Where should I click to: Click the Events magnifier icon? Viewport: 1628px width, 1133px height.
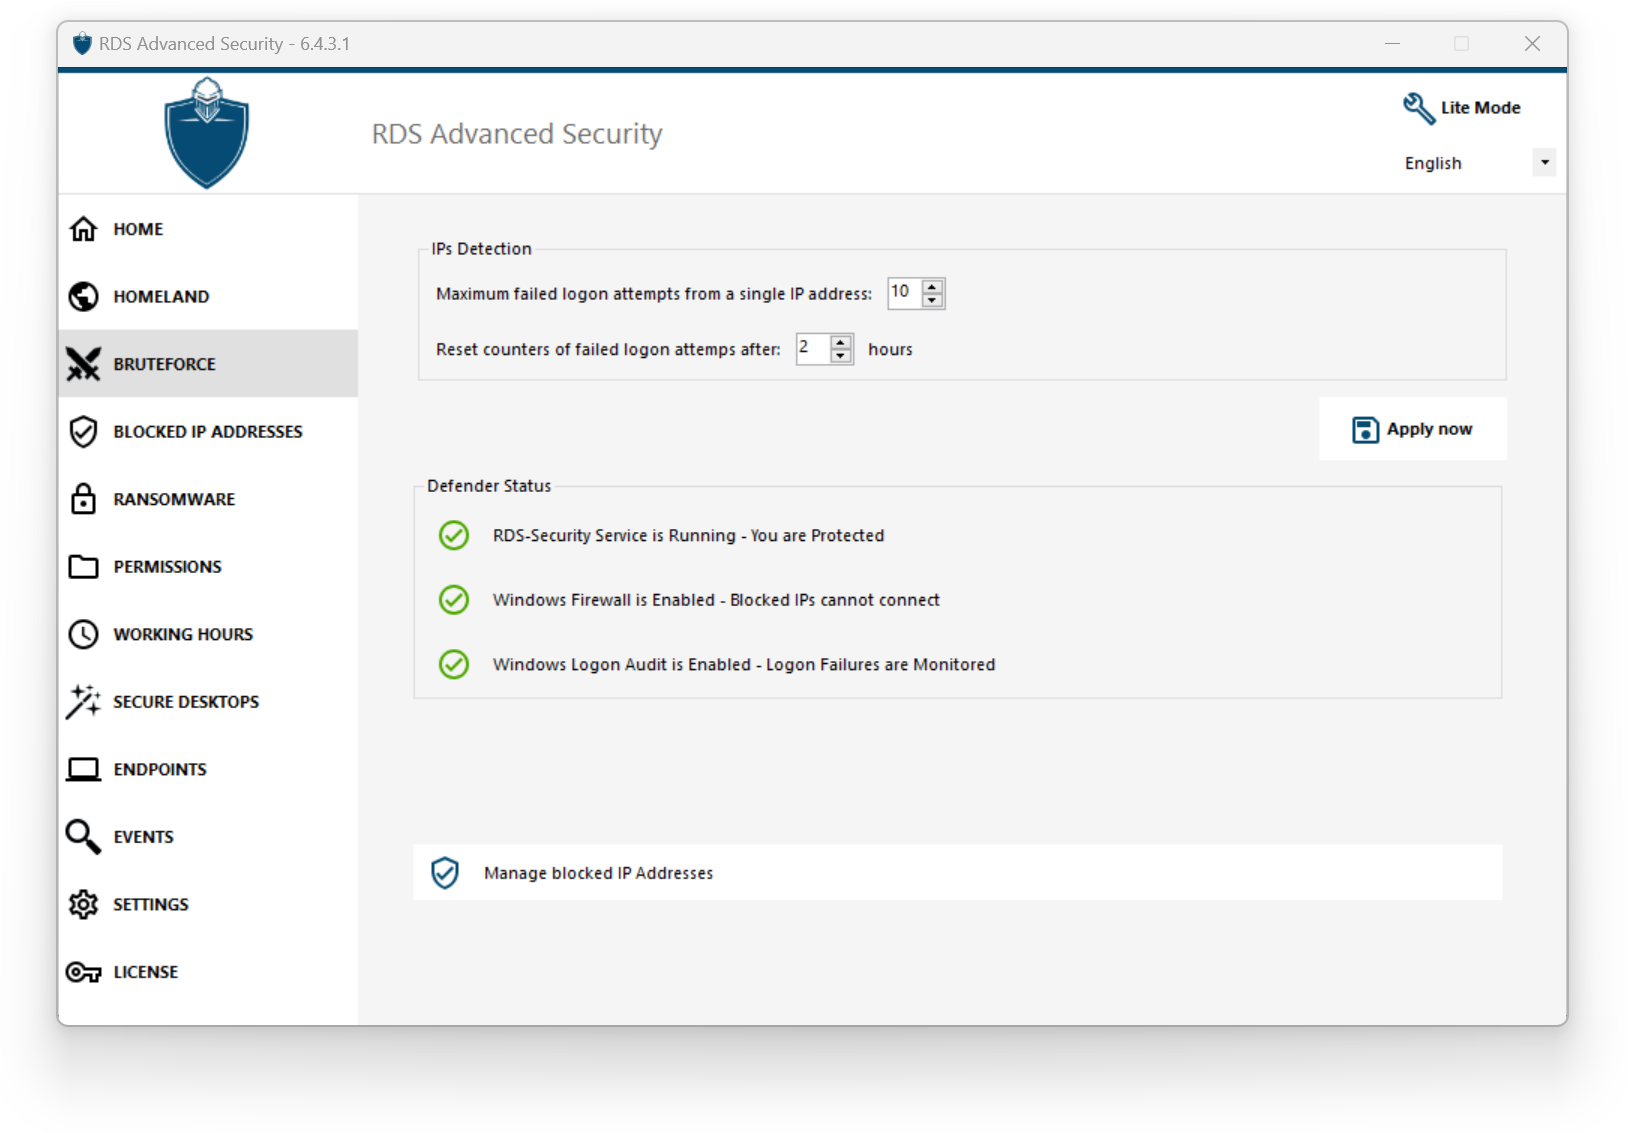(x=83, y=837)
